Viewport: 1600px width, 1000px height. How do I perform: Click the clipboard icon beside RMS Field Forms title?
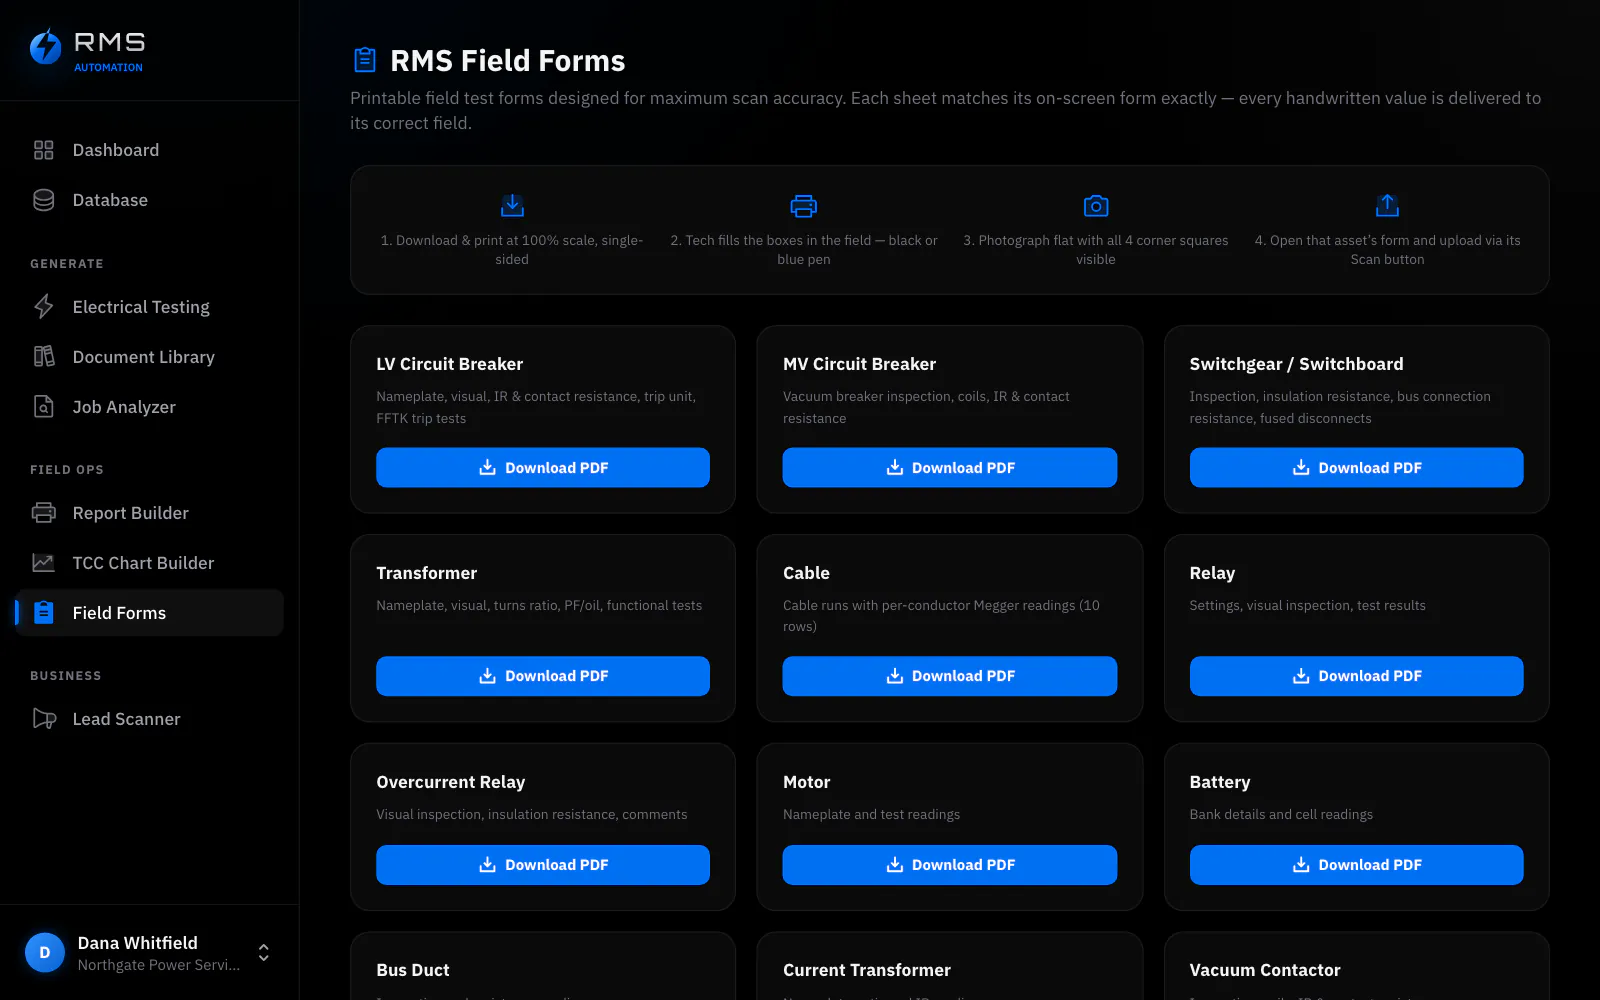point(365,60)
